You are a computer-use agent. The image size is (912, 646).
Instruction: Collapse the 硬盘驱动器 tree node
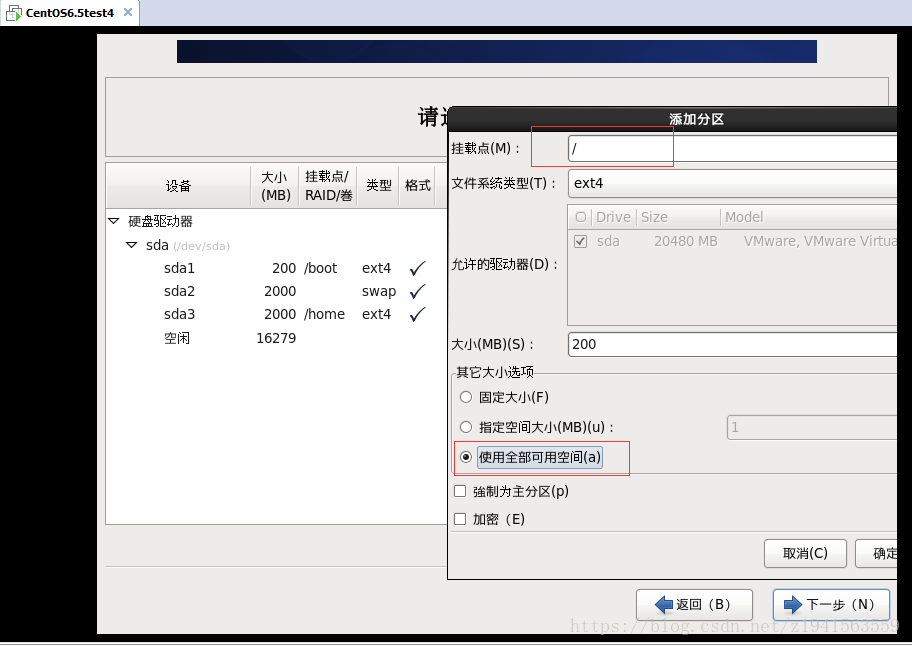click(114, 221)
